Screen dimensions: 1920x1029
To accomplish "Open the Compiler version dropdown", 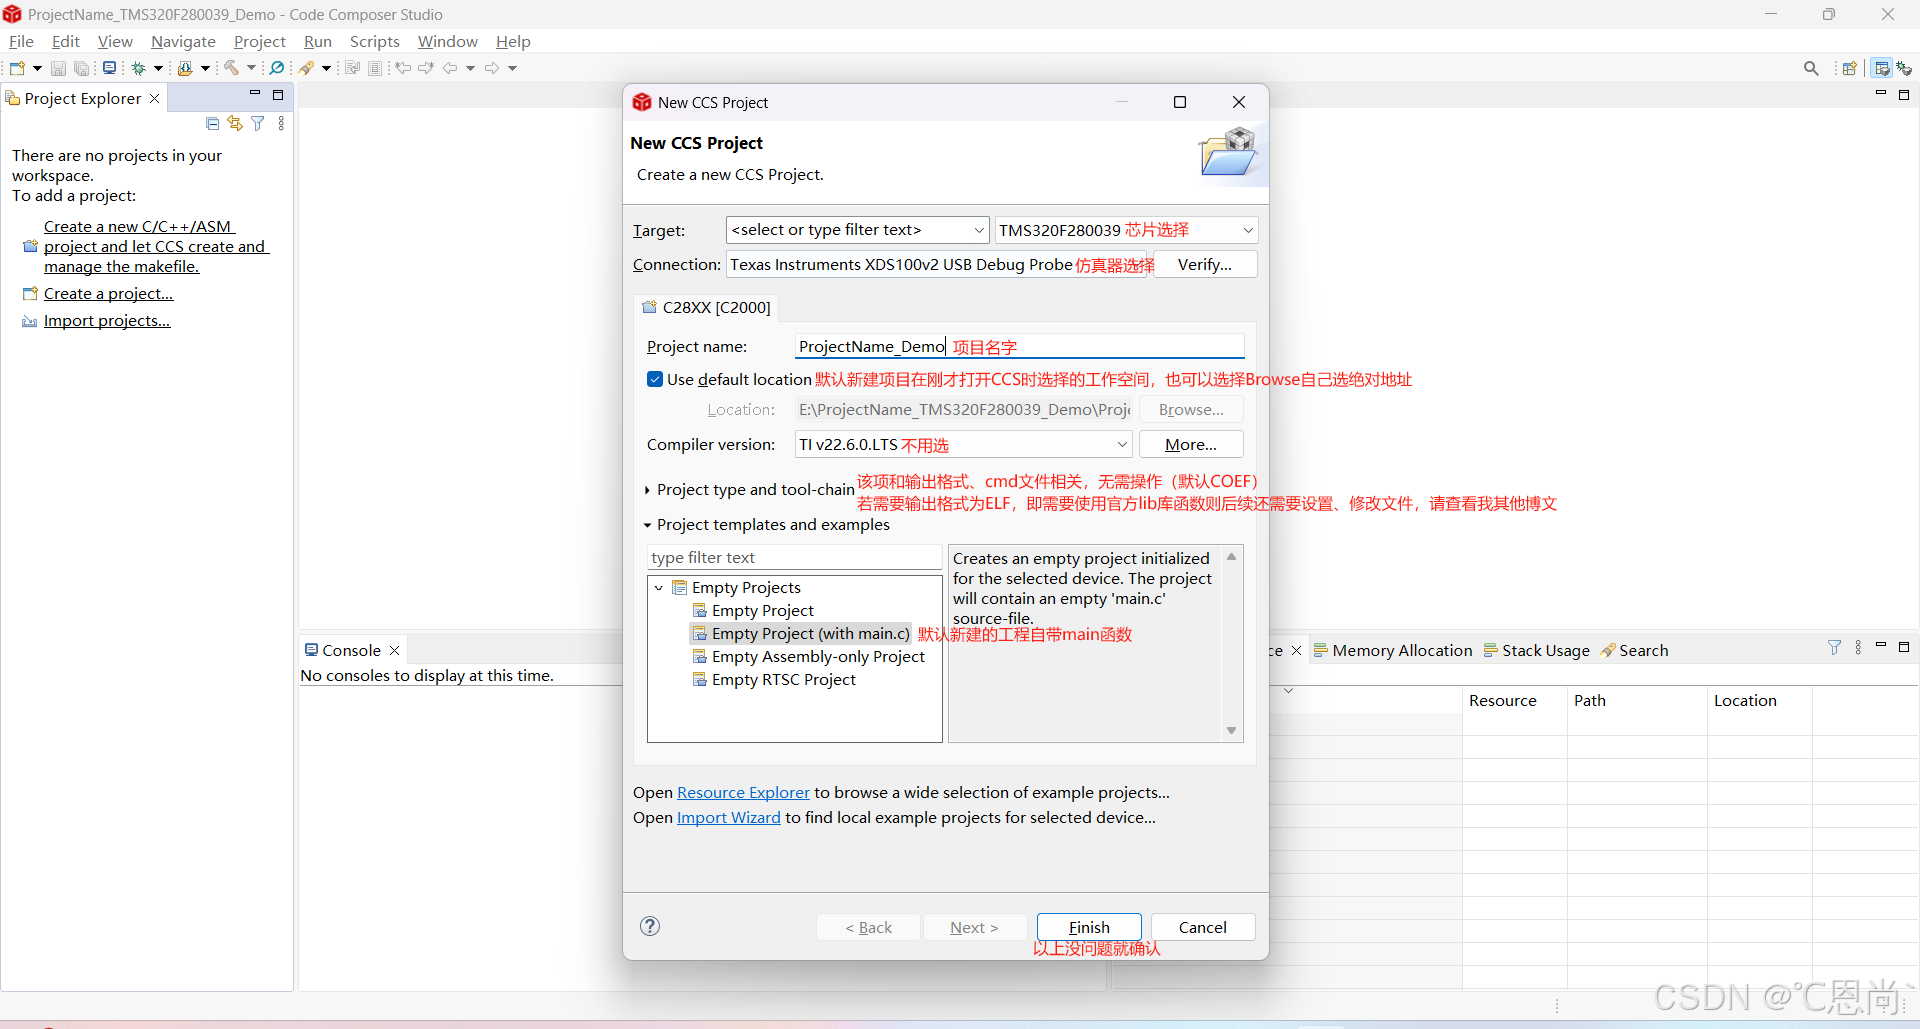I will pyautogui.click(x=1122, y=444).
